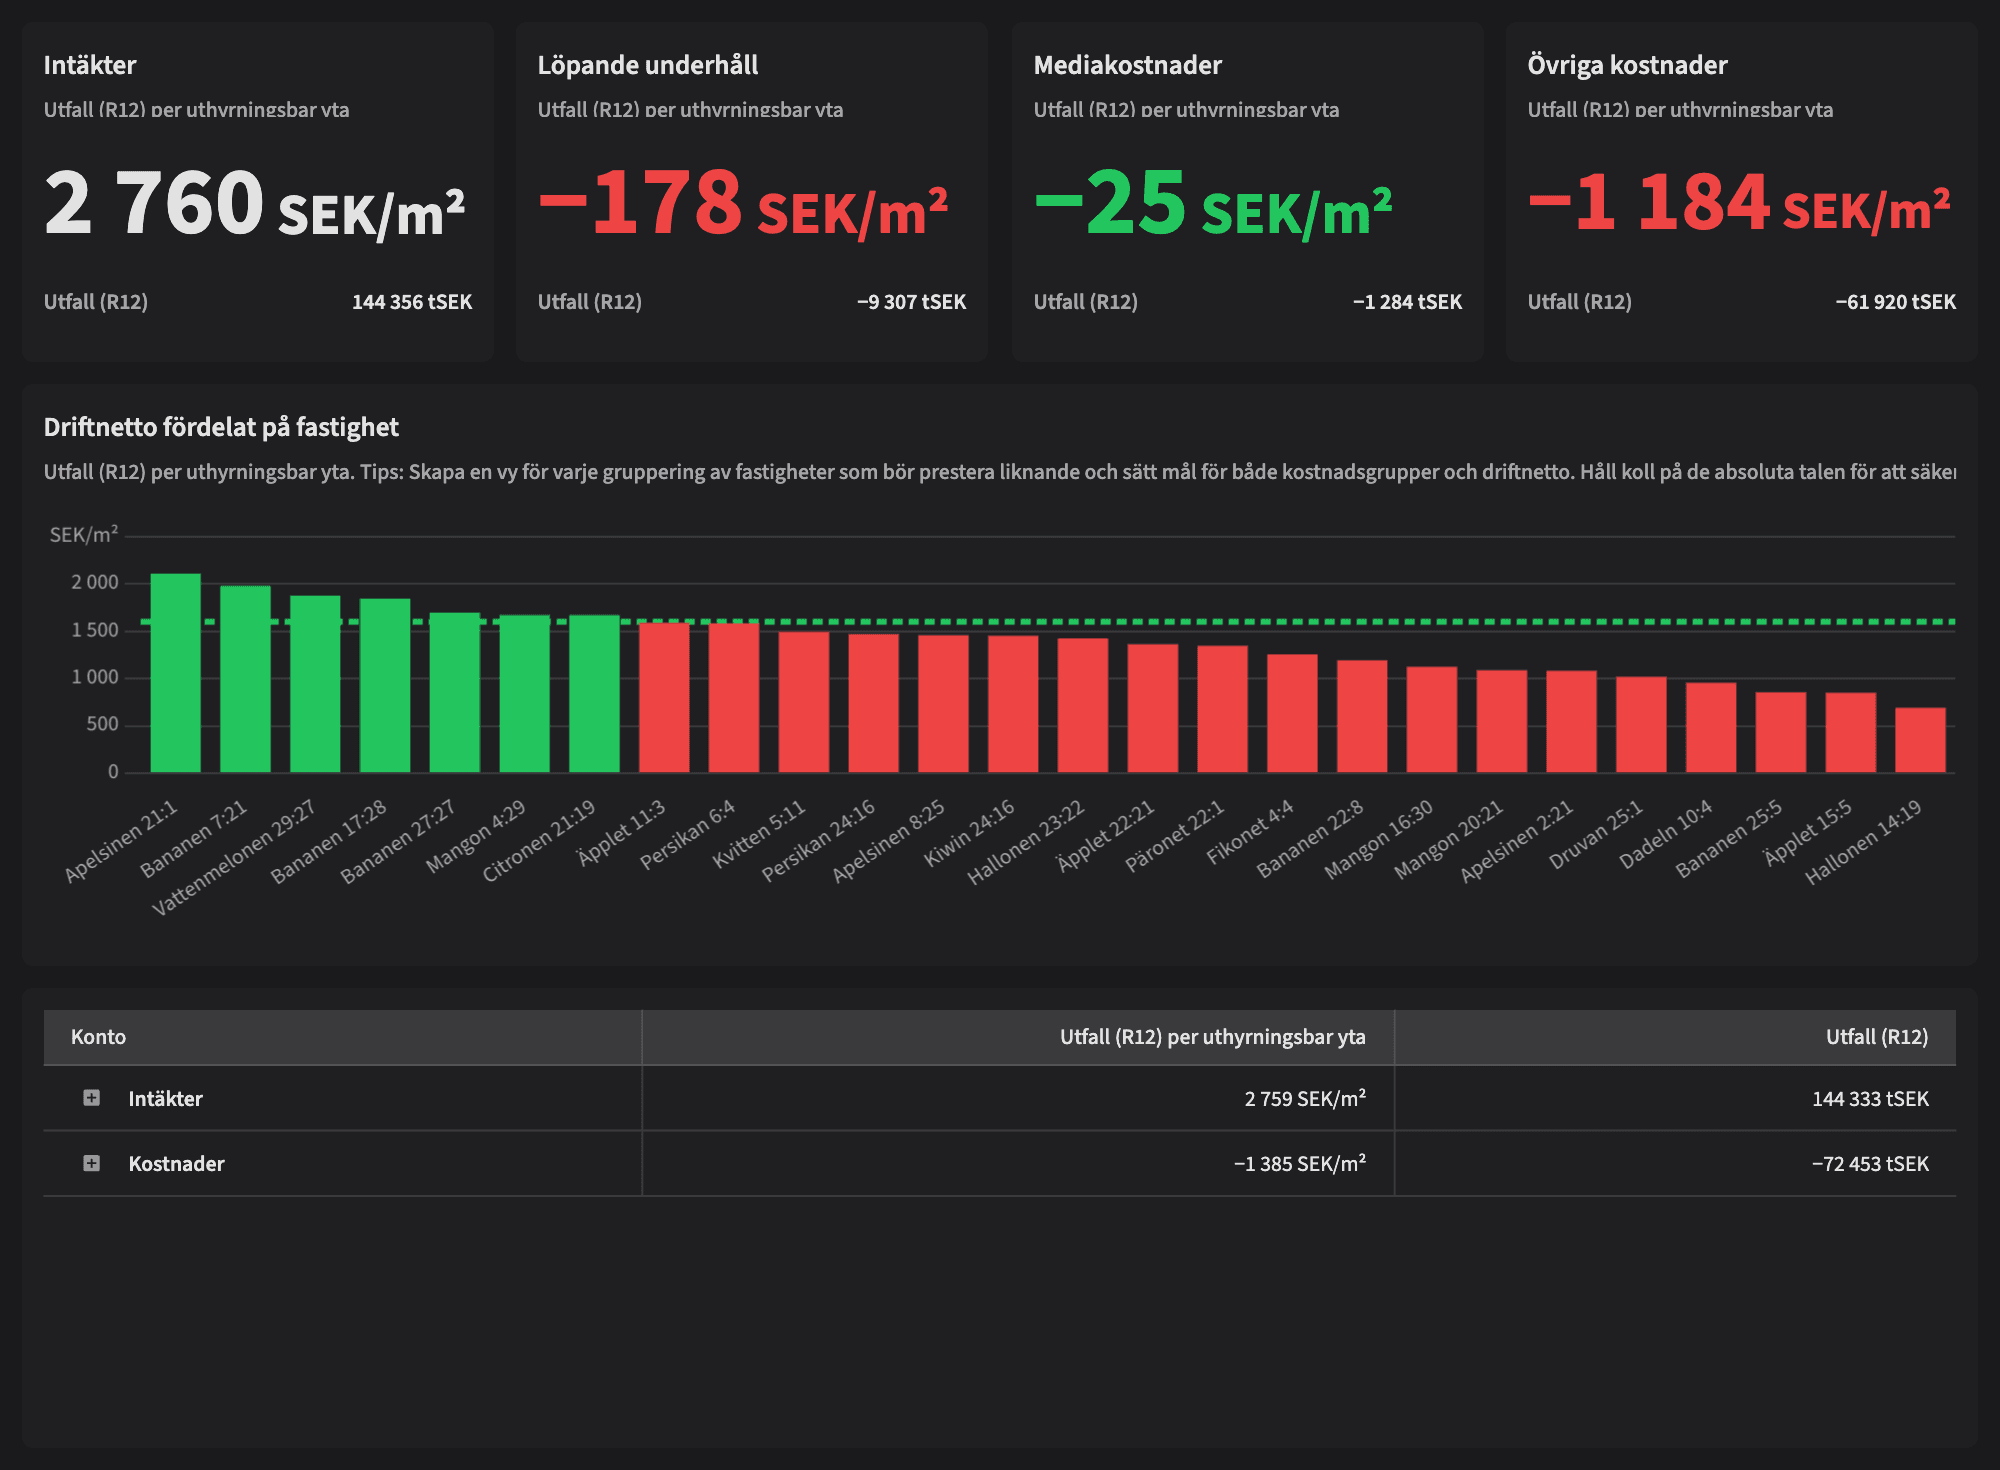
Task: Select the Apelsinen 21:1 green bar
Action: pos(175,673)
